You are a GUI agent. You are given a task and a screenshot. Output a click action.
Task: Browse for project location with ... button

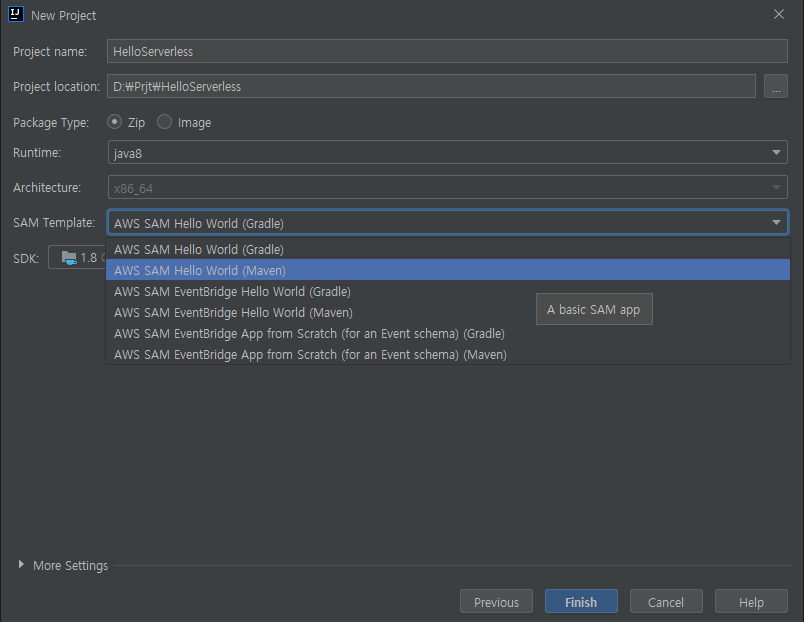pos(776,86)
